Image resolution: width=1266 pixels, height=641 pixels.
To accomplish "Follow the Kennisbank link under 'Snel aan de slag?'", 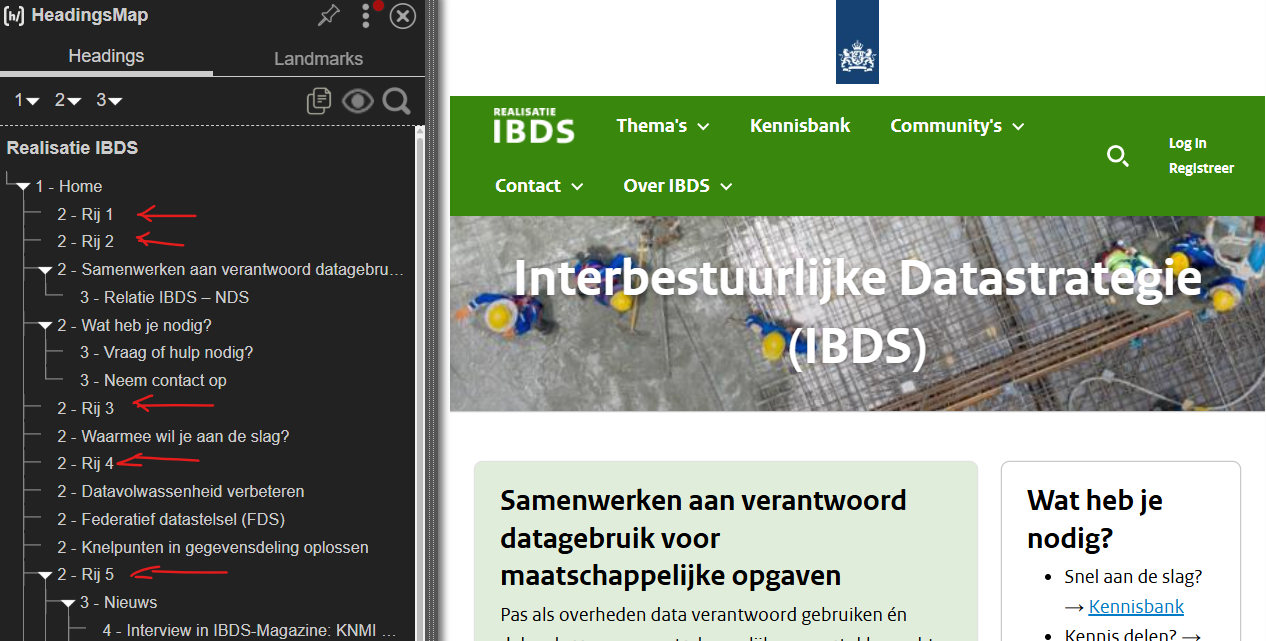I will (x=1136, y=606).
